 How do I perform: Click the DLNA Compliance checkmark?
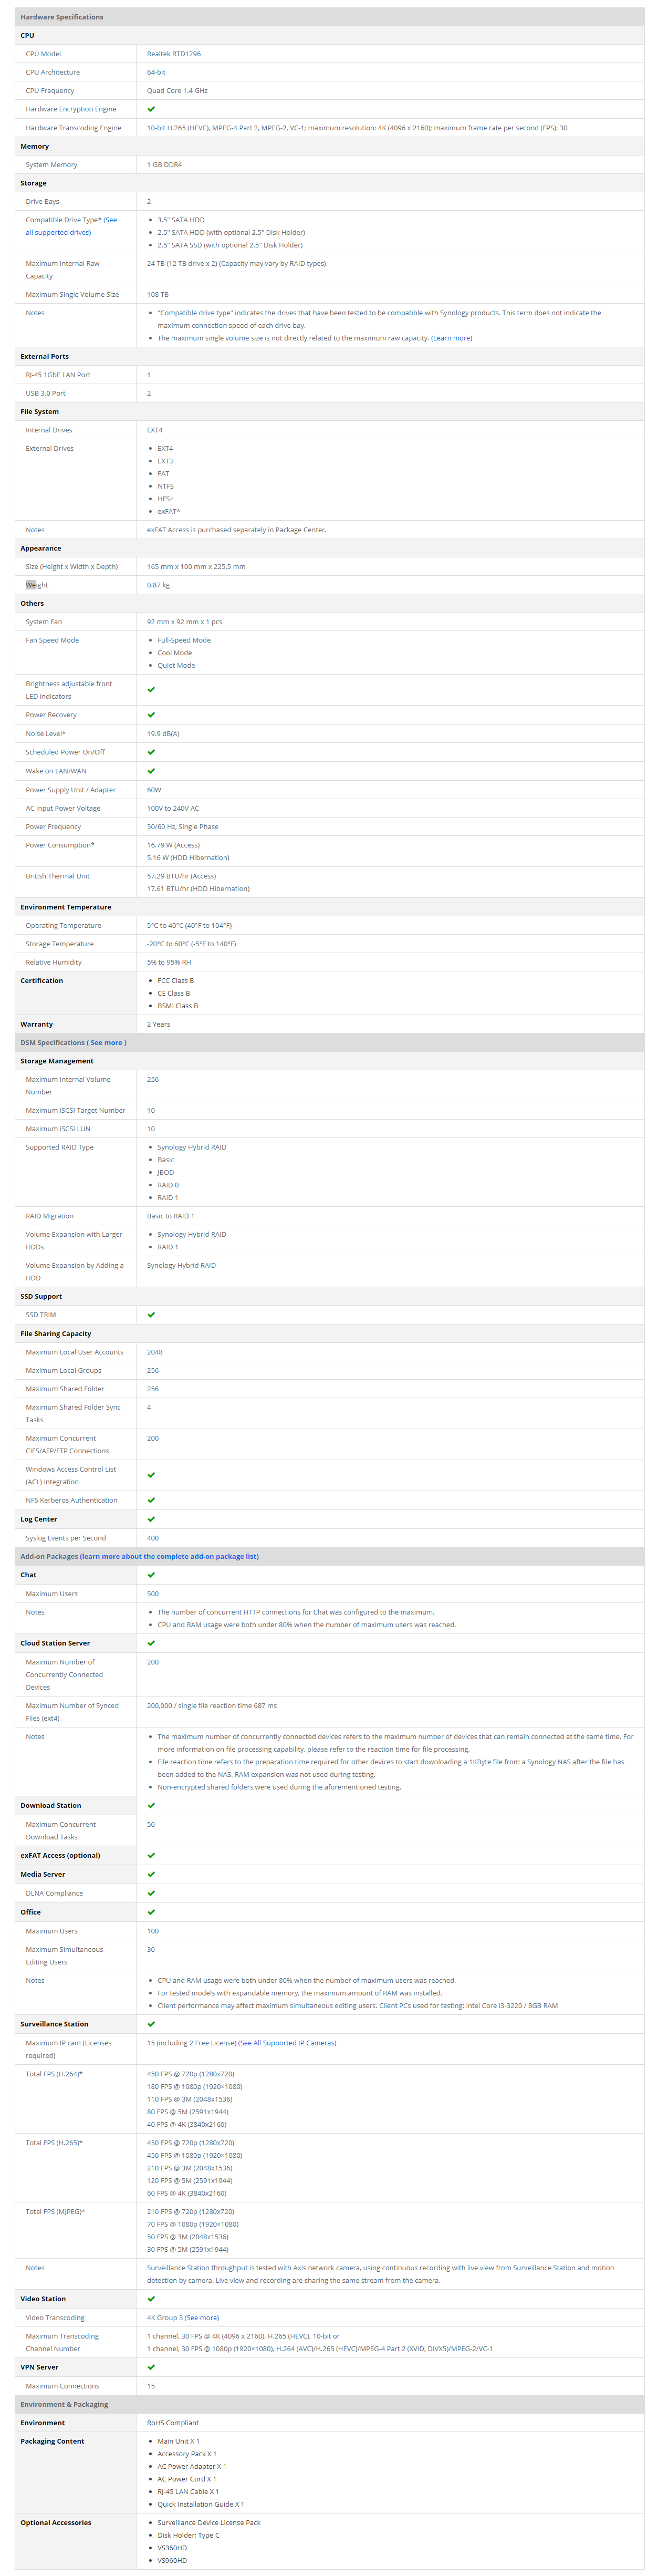coord(151,1893)
